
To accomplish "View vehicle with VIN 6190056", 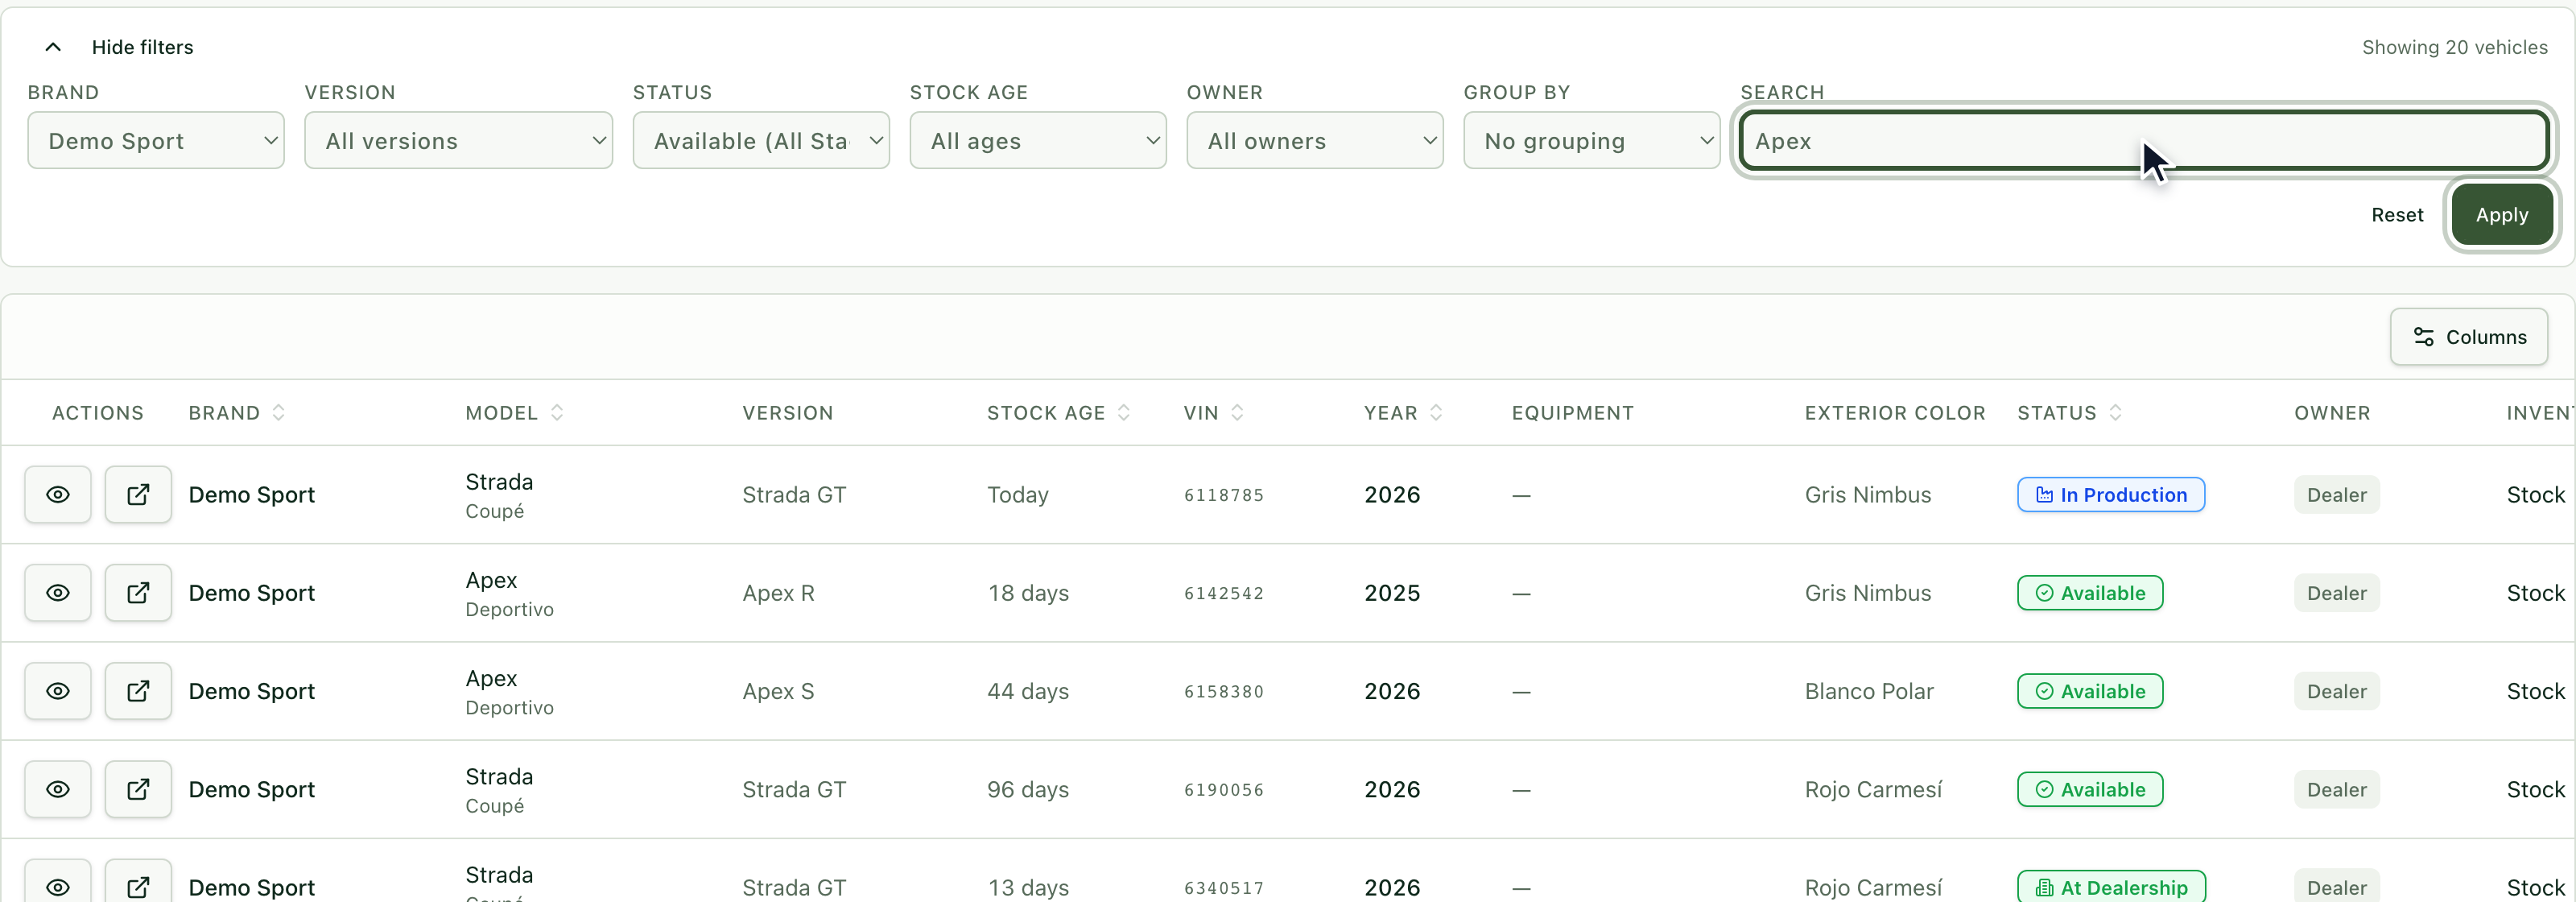I will 58,788.
